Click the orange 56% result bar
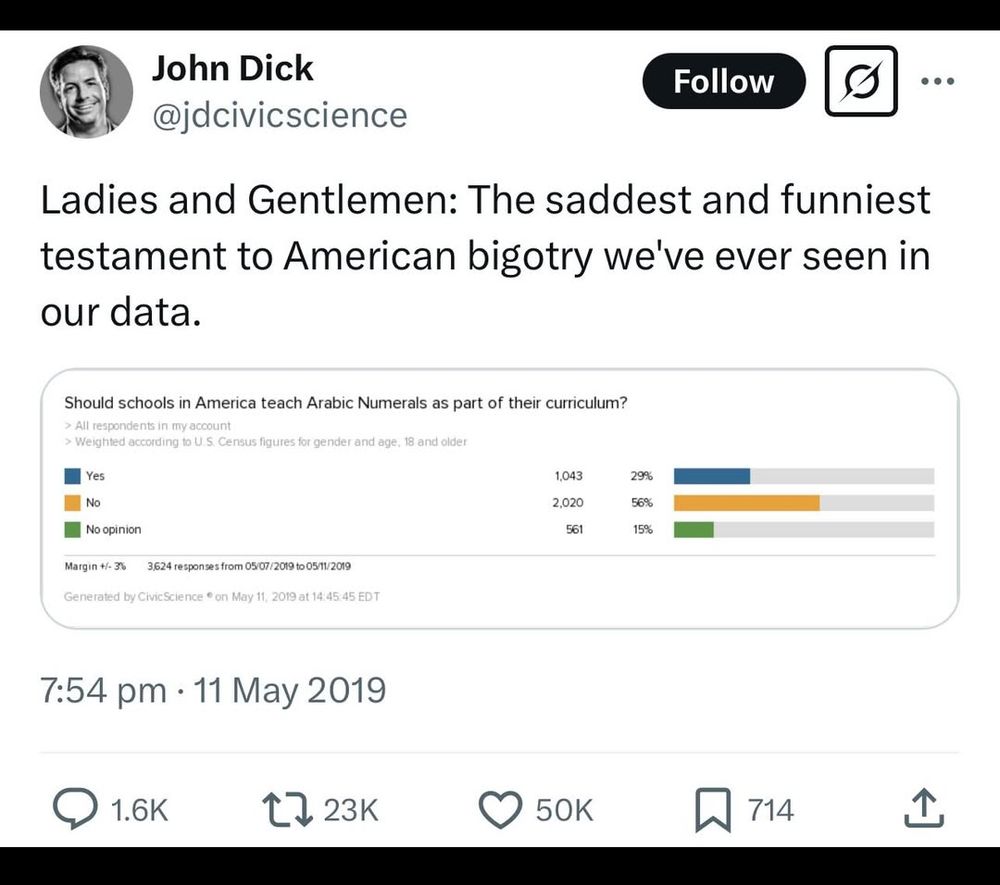1000x885 pixels. point(747,503)
